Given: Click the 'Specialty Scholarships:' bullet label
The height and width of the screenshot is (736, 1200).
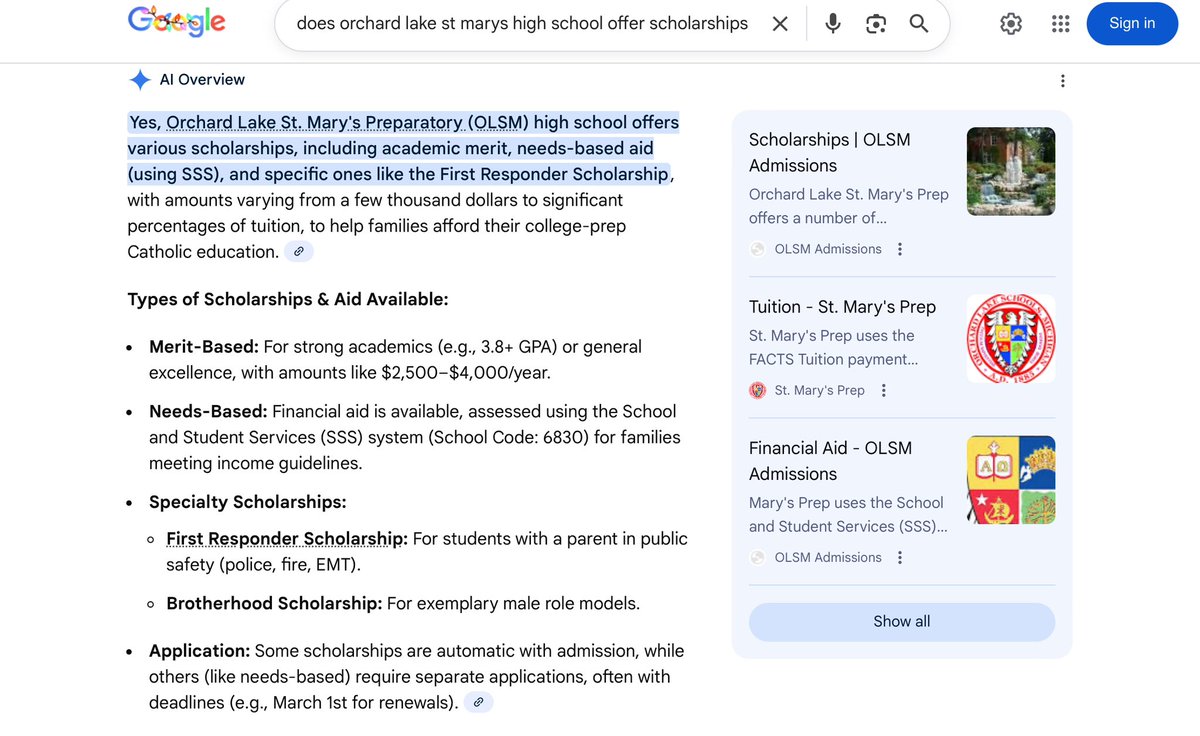Looking at the screenshot, I should tap(248, 502).
